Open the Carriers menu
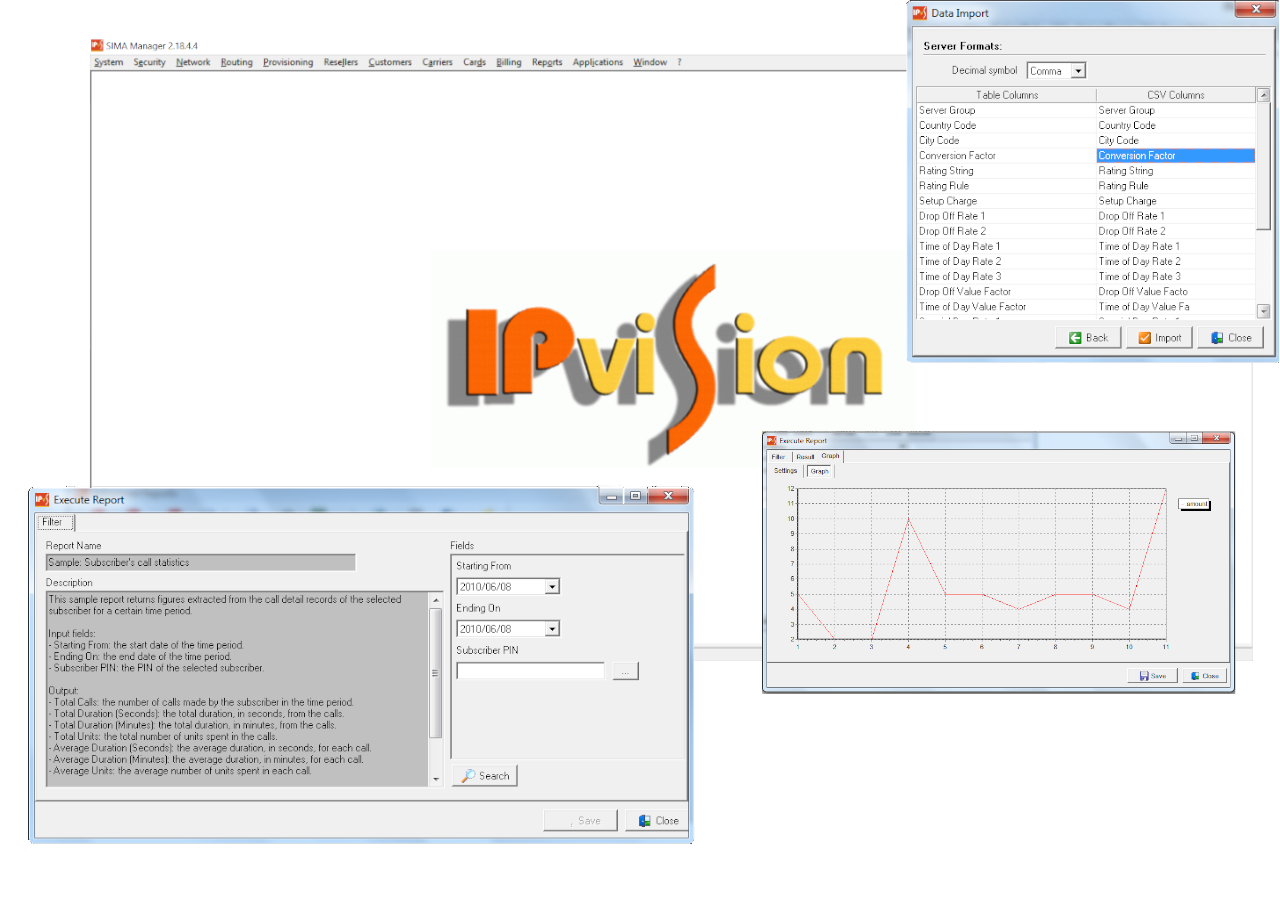Viewport: 1280px width, 920px height. (437, 62)
